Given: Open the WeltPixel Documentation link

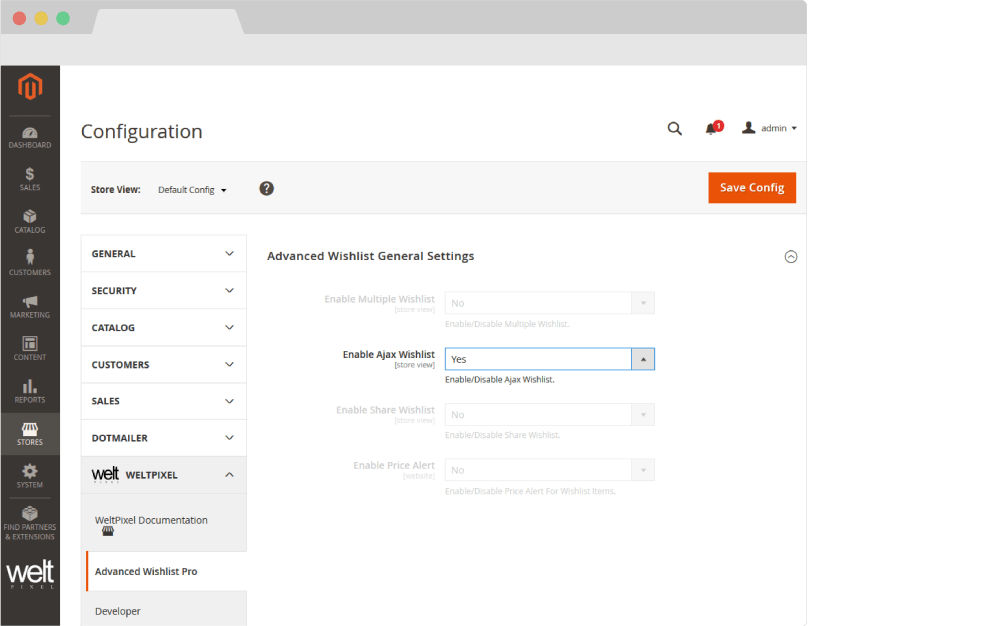Looking at the screenshot, I should pos(151,520).
